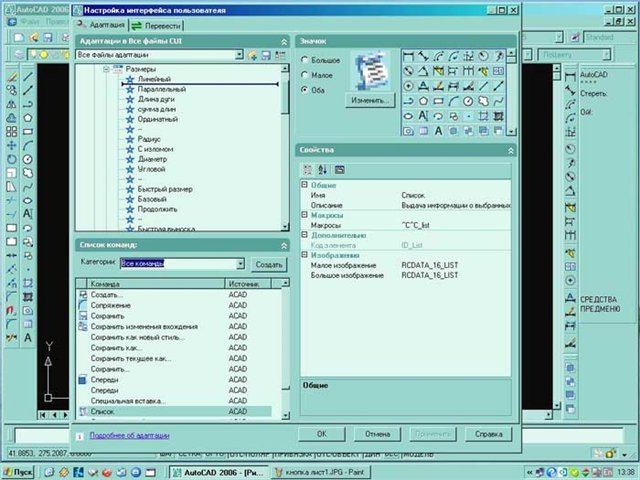Select the Оба icon size option
This screenshot has width=640, height=480.
tap(304, 90)
